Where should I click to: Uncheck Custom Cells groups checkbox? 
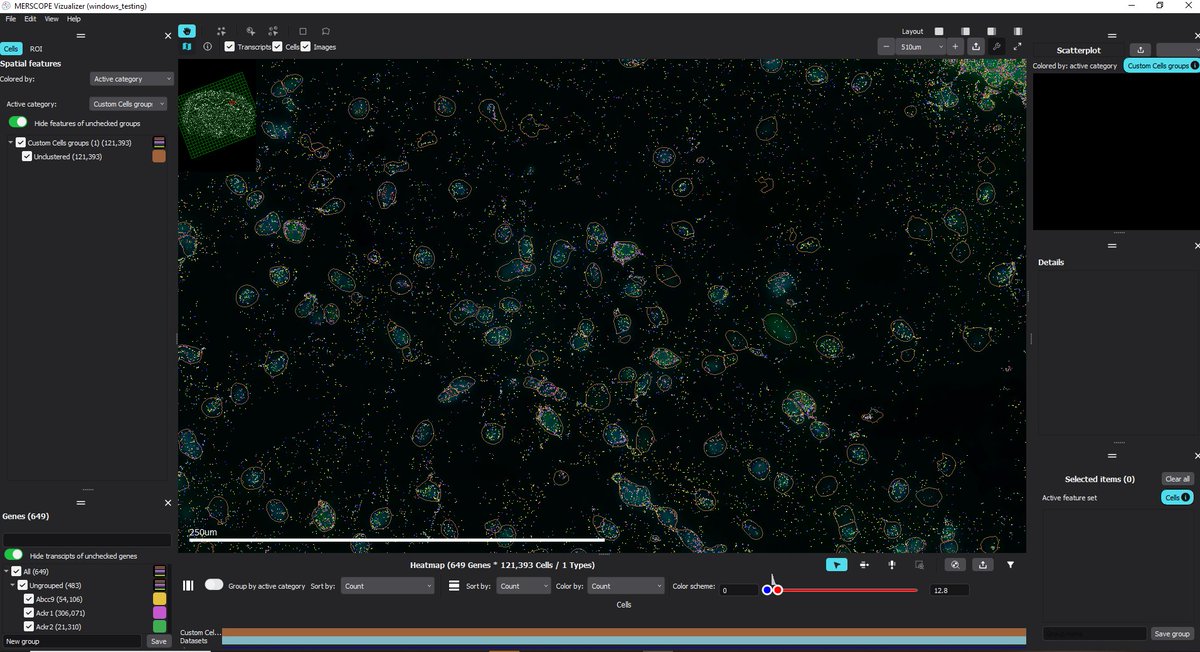coord(21,143)
